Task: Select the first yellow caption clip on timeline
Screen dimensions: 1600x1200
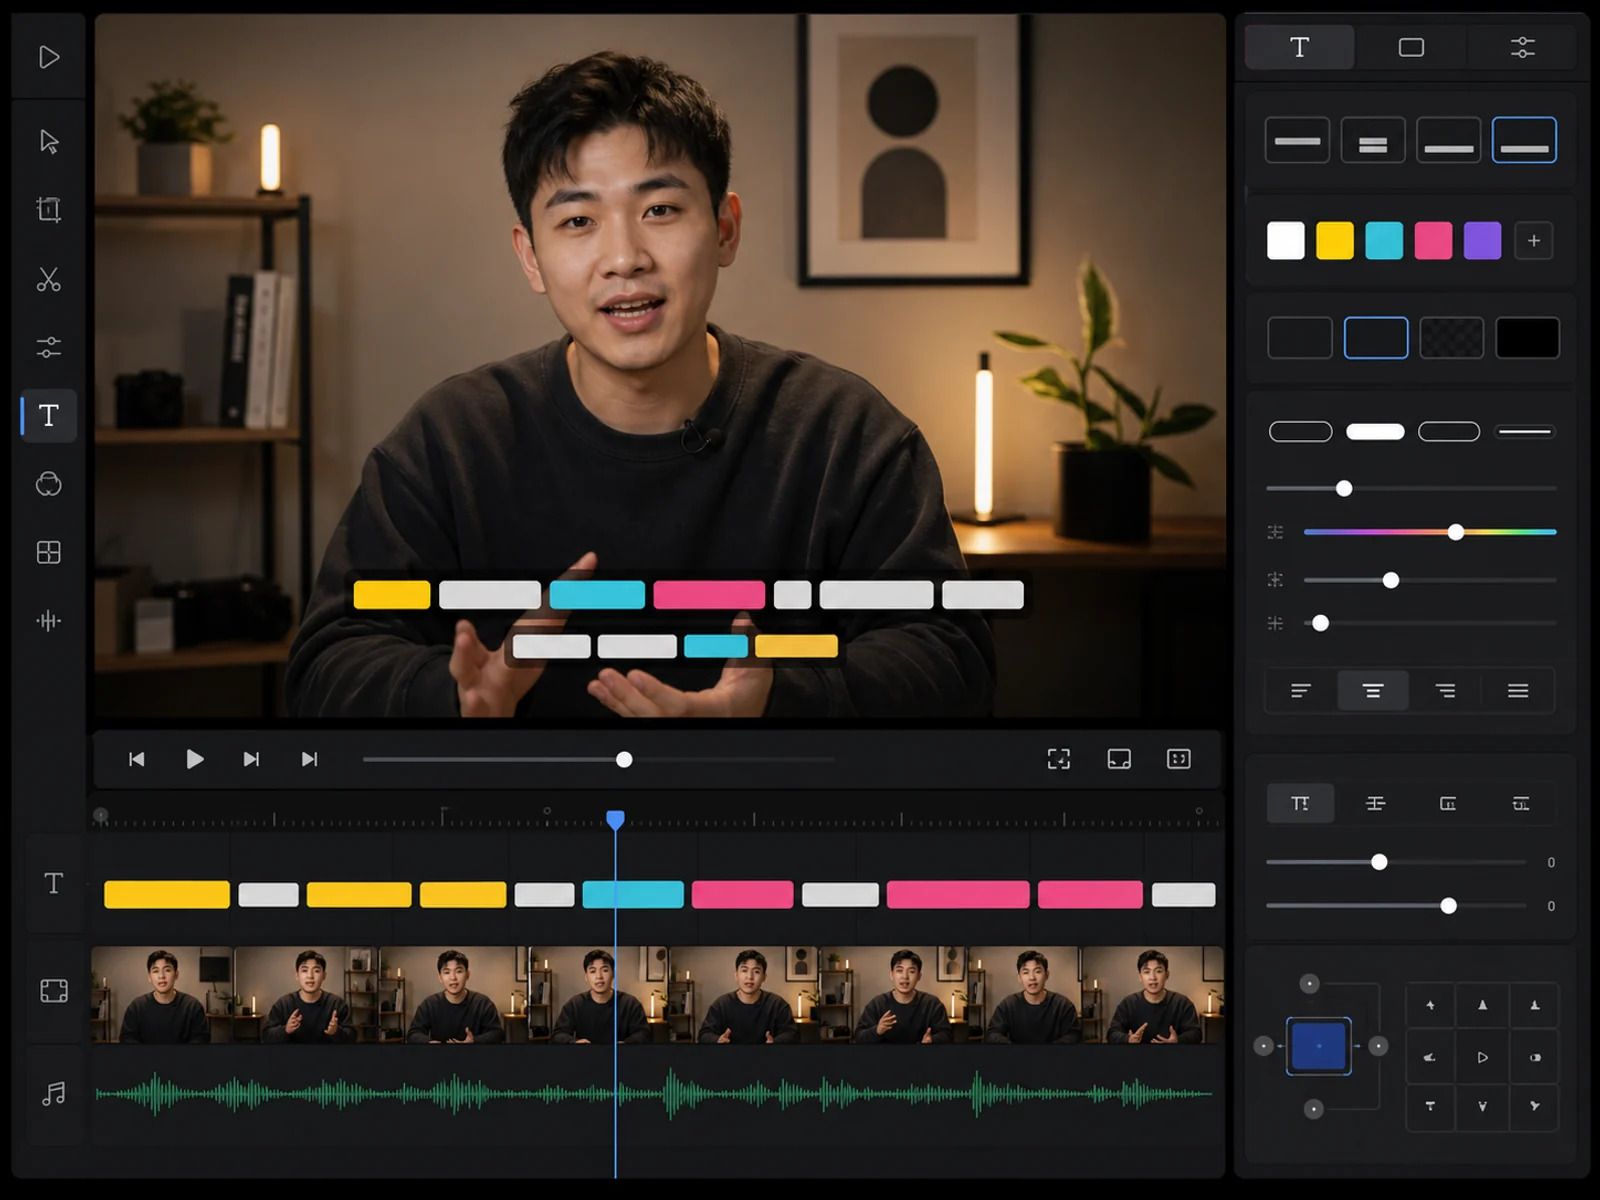Action: pyautogui.click(x=167, y=894)
